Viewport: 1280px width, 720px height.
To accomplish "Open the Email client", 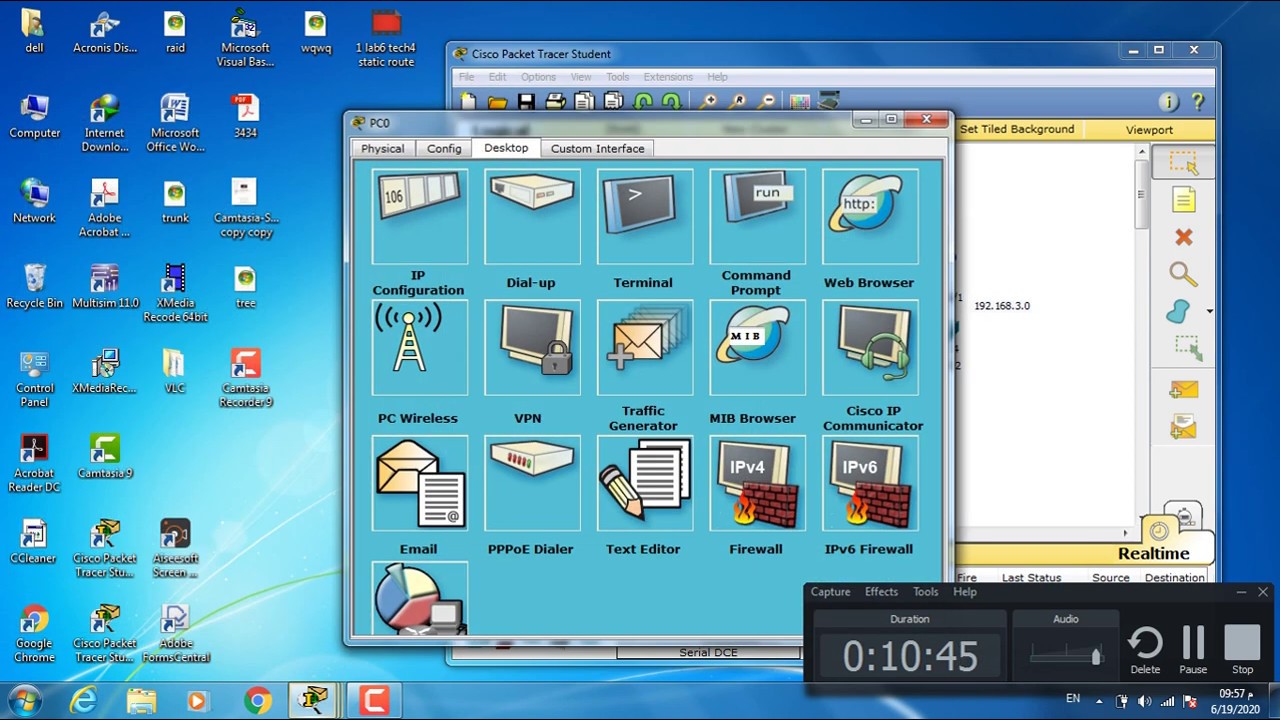I will point(419,483).
